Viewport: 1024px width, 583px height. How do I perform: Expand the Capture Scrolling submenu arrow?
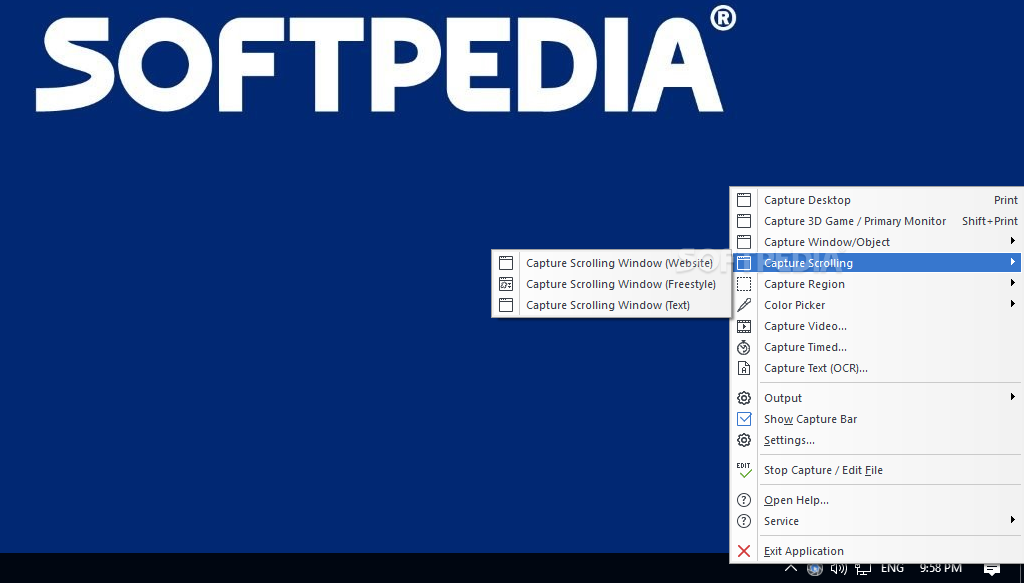1012,262
